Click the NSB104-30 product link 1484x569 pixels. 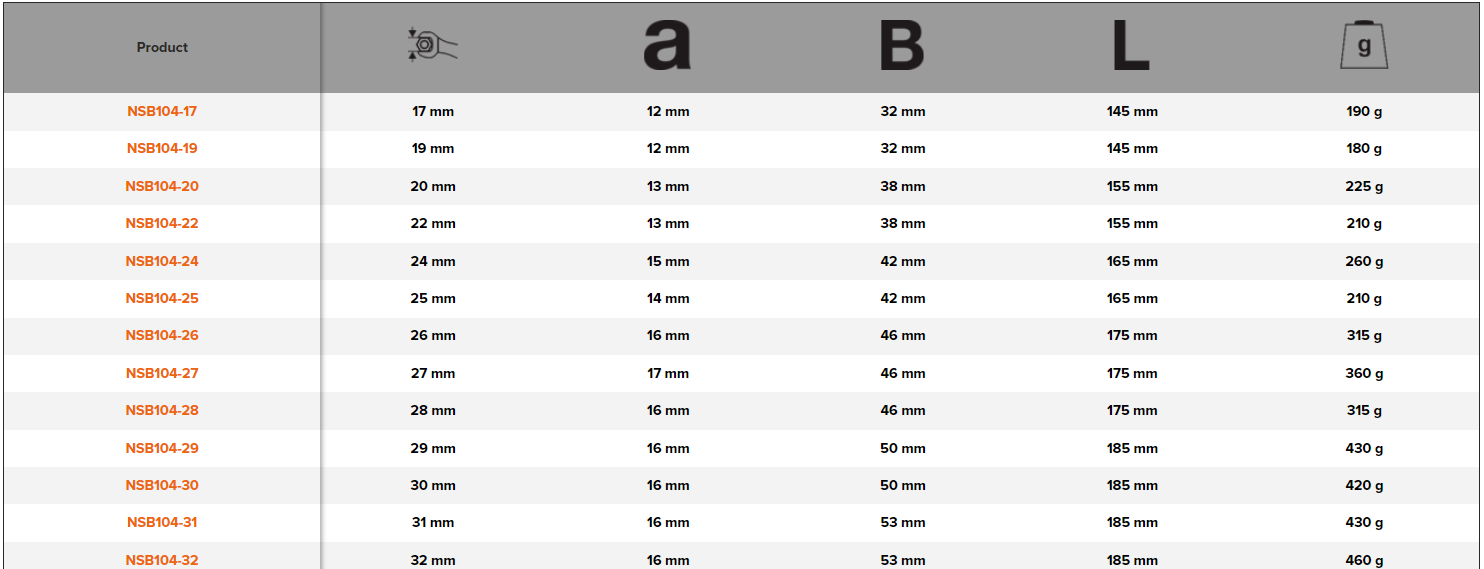(x=162, y=485)
